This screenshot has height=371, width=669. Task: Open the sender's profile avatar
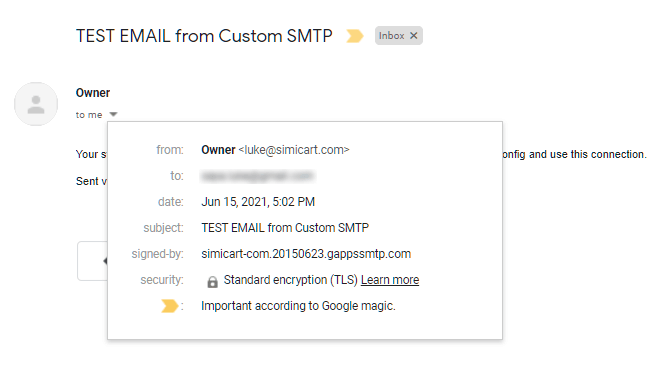(x=36, y=104)
